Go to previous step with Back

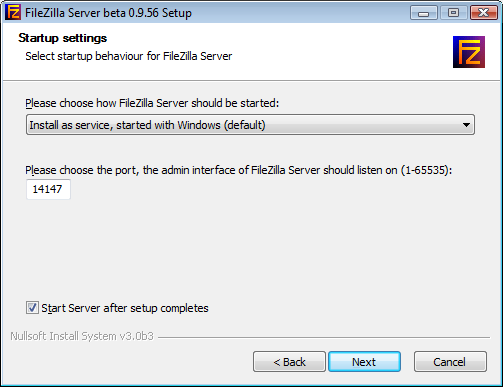[x=289, y=362]
